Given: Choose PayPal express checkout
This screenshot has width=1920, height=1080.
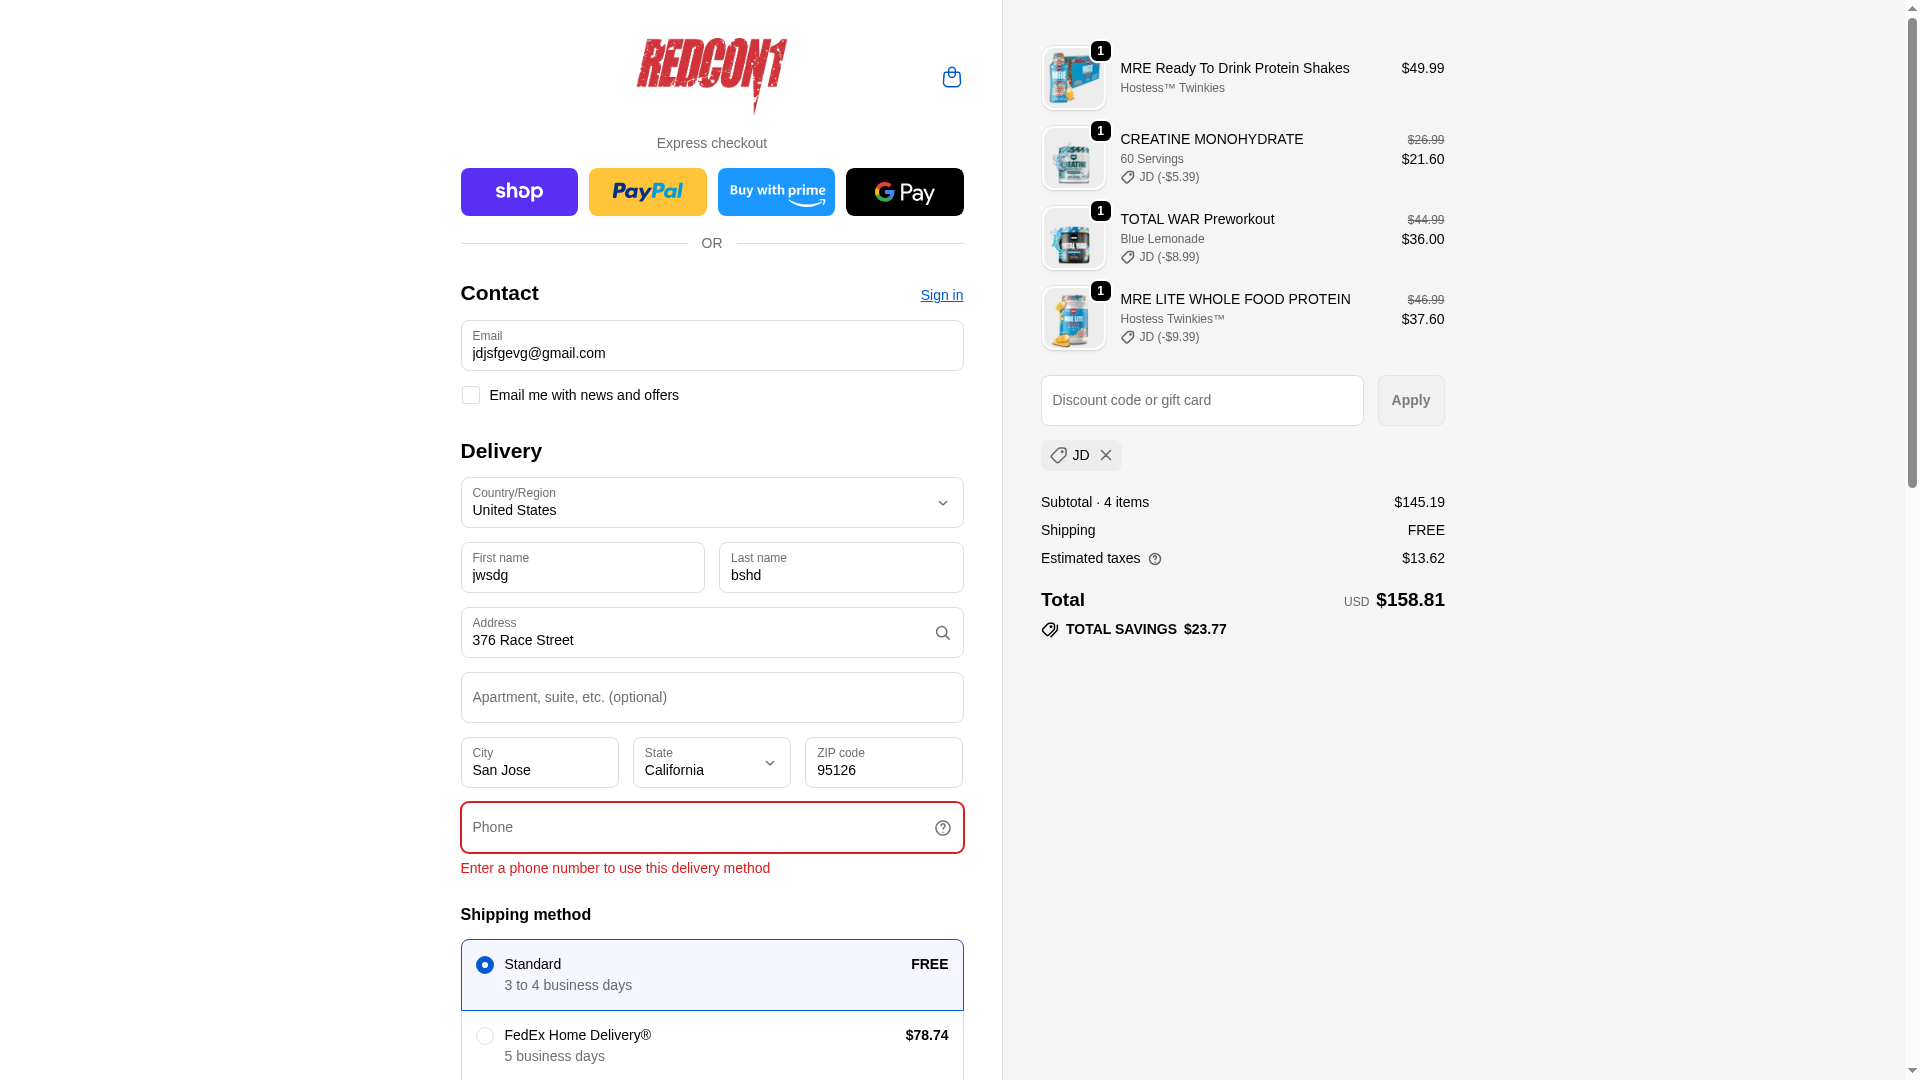Looking at the screenshot, I should point(647,192).
